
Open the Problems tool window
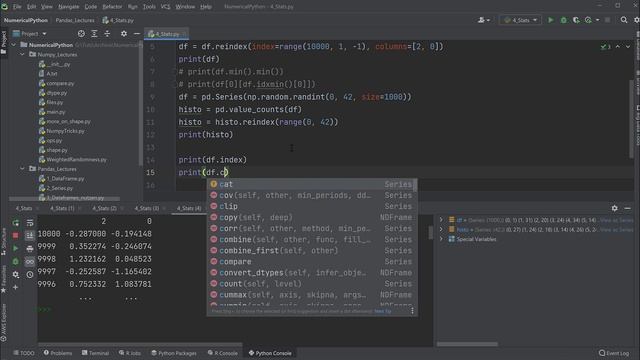click(58, 353)
